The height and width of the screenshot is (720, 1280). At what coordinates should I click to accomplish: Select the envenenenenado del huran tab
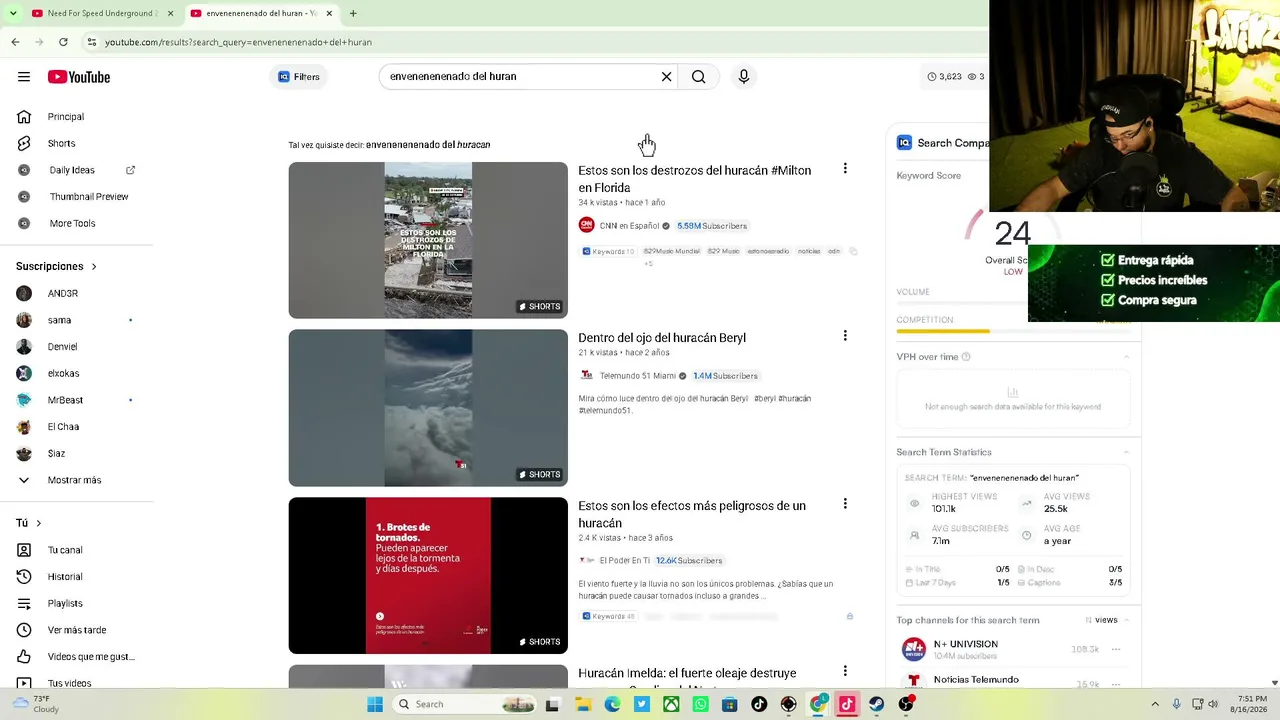262,13
